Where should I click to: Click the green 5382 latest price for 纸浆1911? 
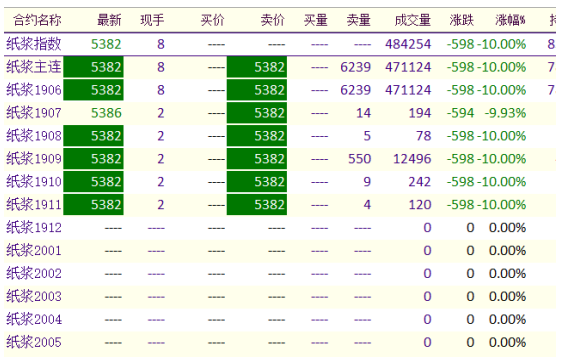pyautogui.click(x=94, y=205)
